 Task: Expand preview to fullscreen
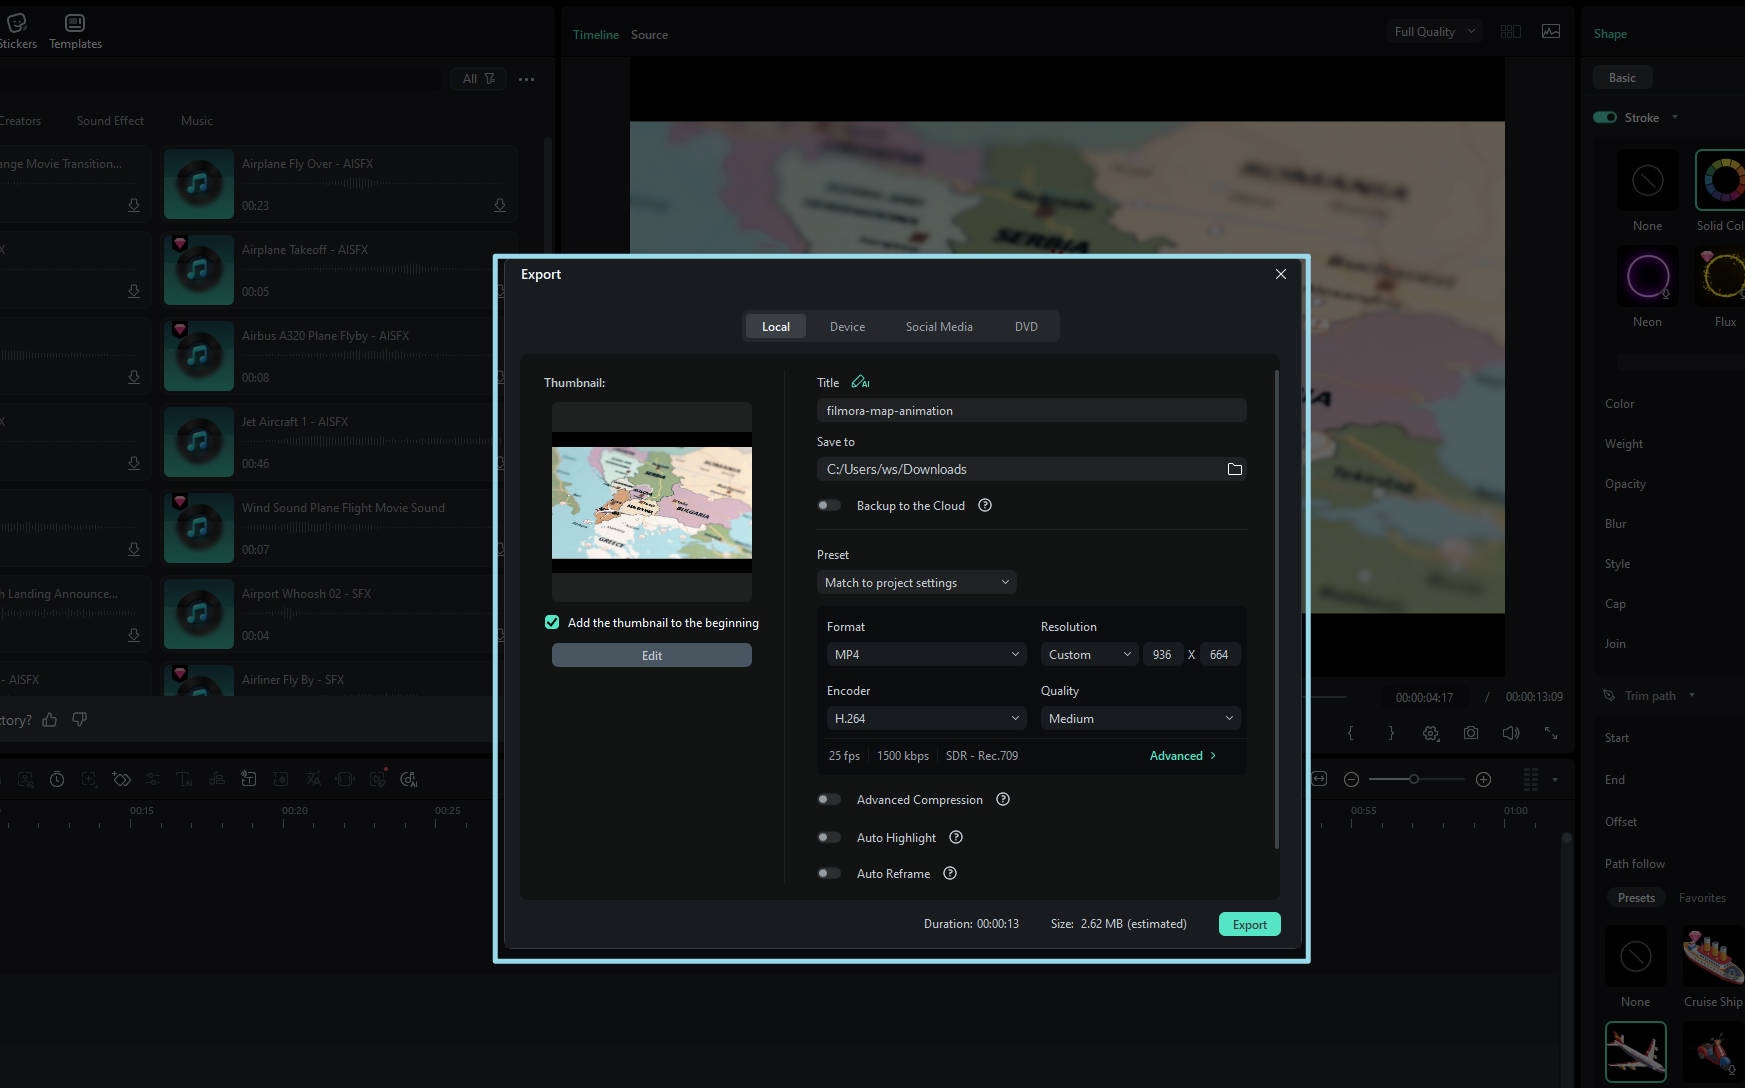pyautogui.click(x=1551, y=733)
